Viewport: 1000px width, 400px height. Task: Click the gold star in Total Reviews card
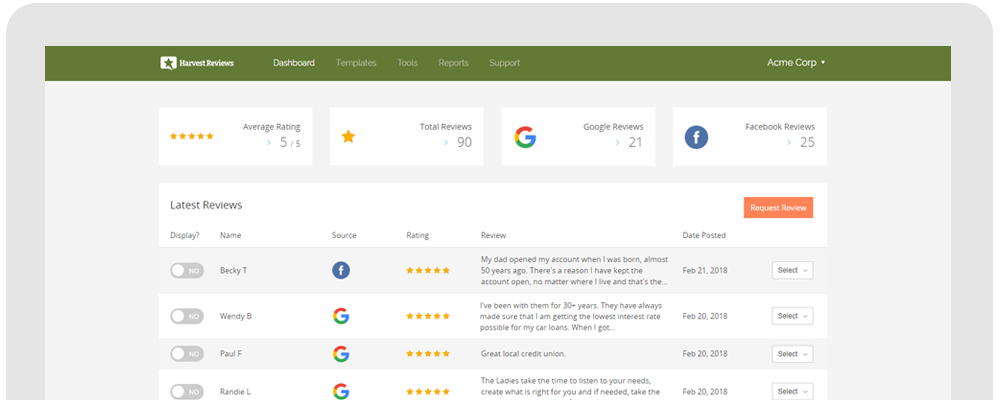coord(348,137)
